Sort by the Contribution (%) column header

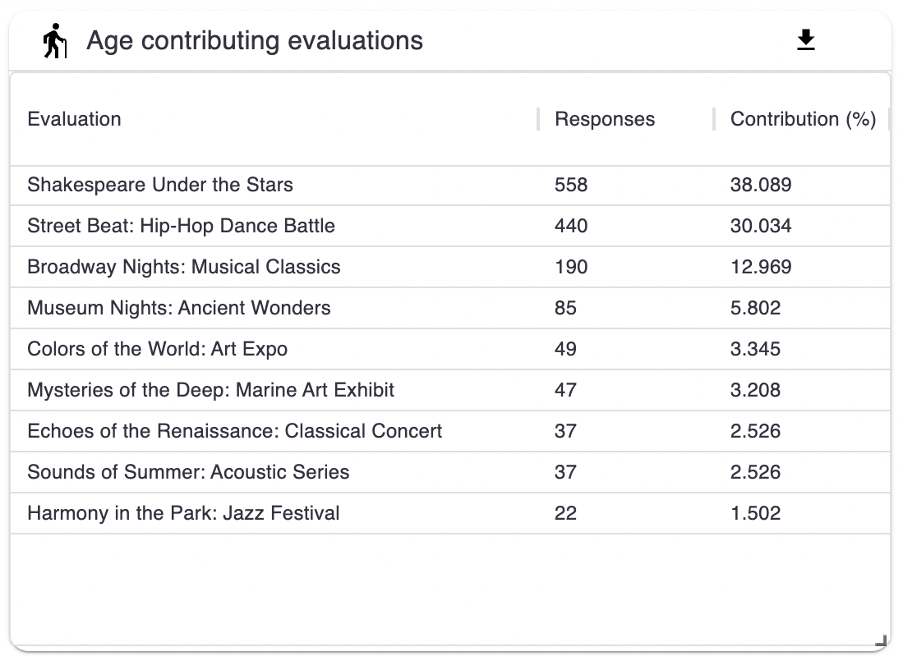tap(802, 119)
